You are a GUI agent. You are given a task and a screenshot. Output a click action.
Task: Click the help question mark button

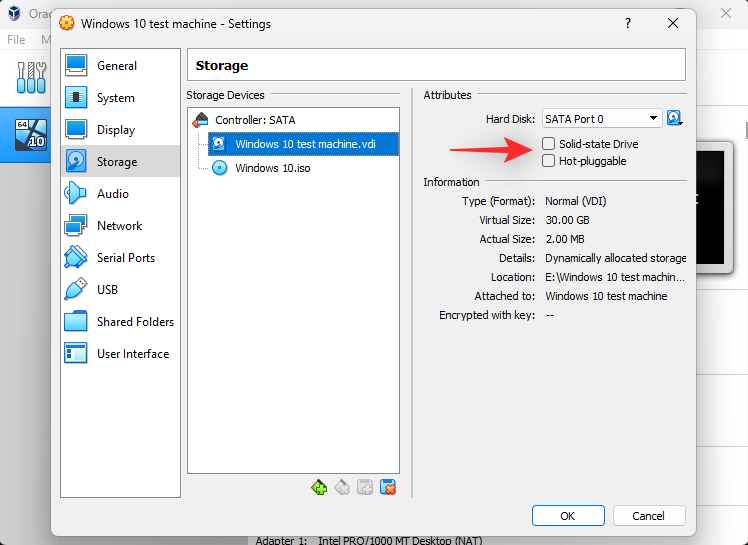pyautogui.click(x=628, y=23)
